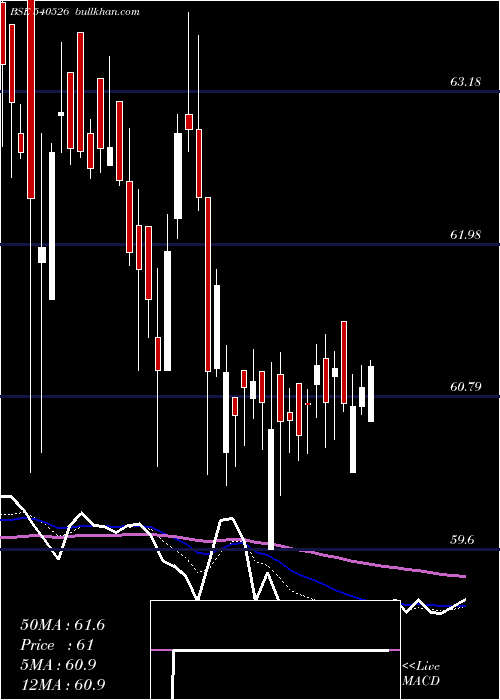This screenshot has width=500, height=700.
Task: Click the 50MA : 61.6 readout
Action: pos(63,625)
